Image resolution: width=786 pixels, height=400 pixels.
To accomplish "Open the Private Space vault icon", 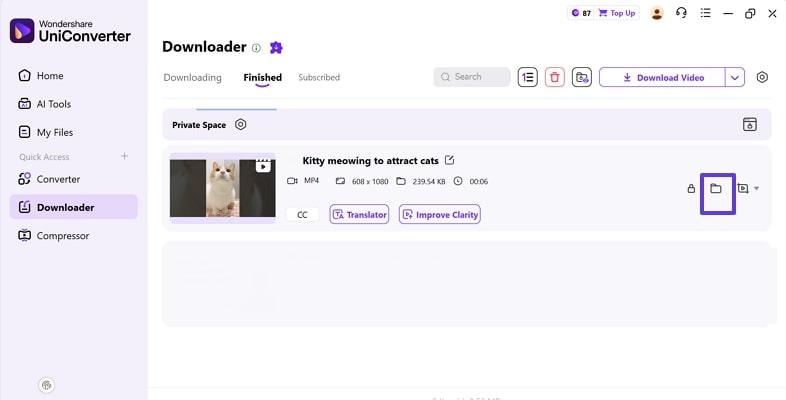I will 749,124.
